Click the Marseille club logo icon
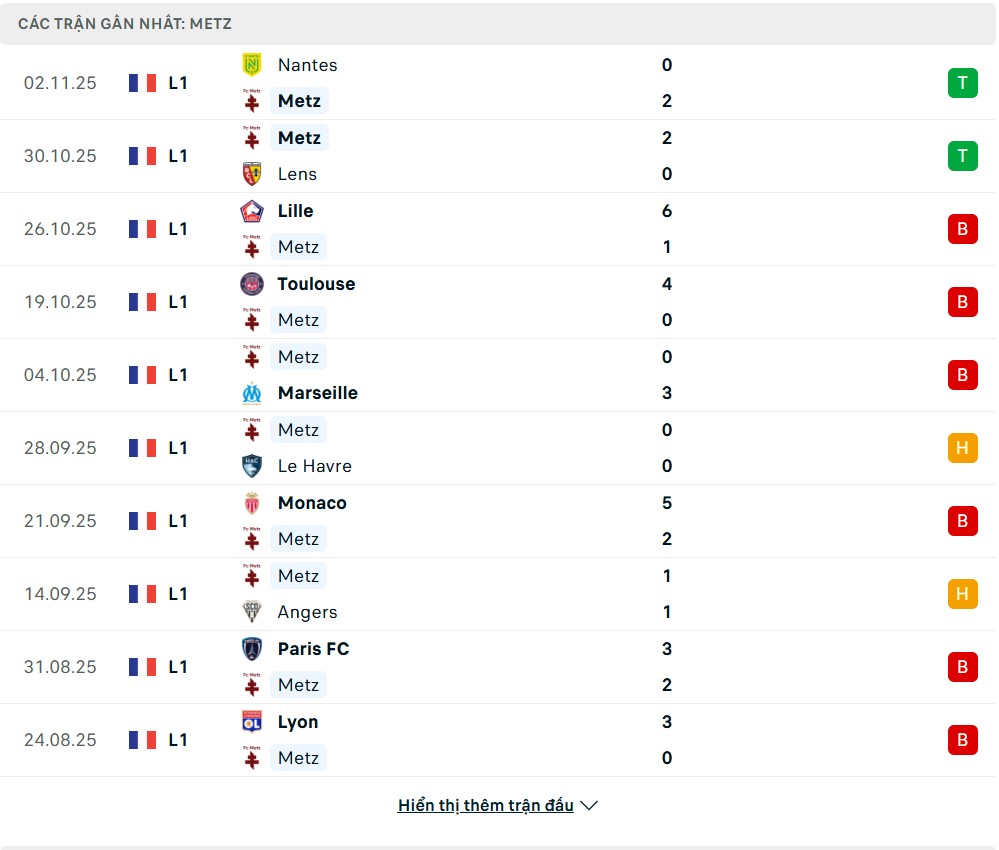Screen dimensions: 999x850 (252, 393)
